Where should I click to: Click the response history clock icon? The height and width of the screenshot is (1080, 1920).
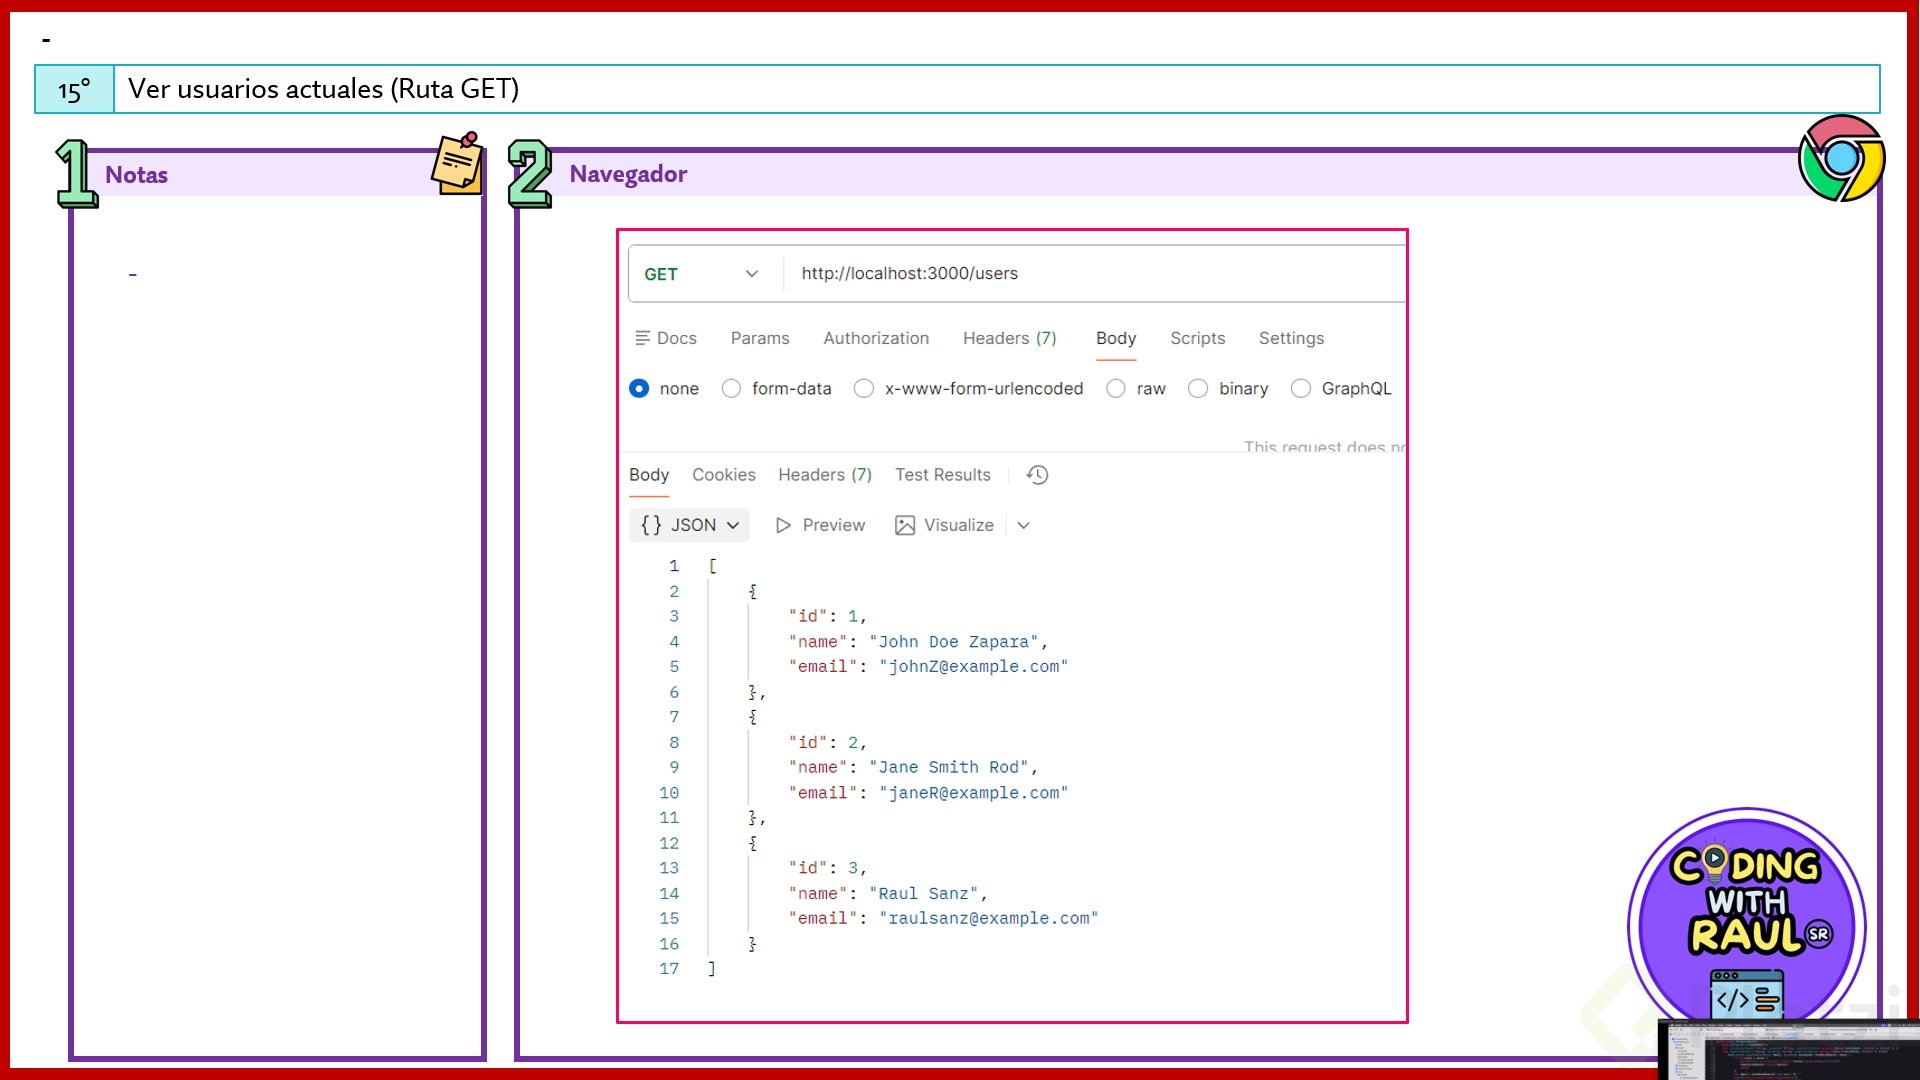pyautogui.click(x=1037, y=475)
